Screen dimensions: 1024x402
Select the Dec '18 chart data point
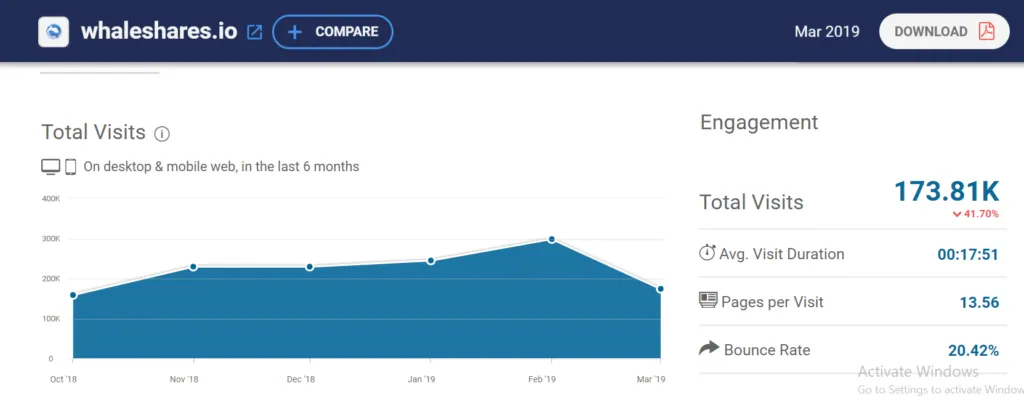pyautogui.click(x=310, y=267)
